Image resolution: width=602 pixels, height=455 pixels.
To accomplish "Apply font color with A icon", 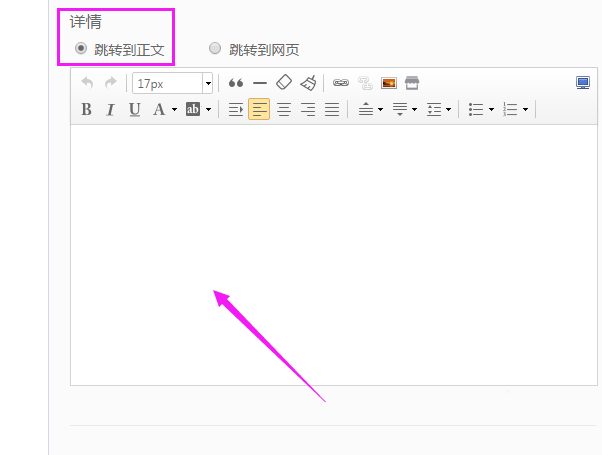I will coord(159,110).
